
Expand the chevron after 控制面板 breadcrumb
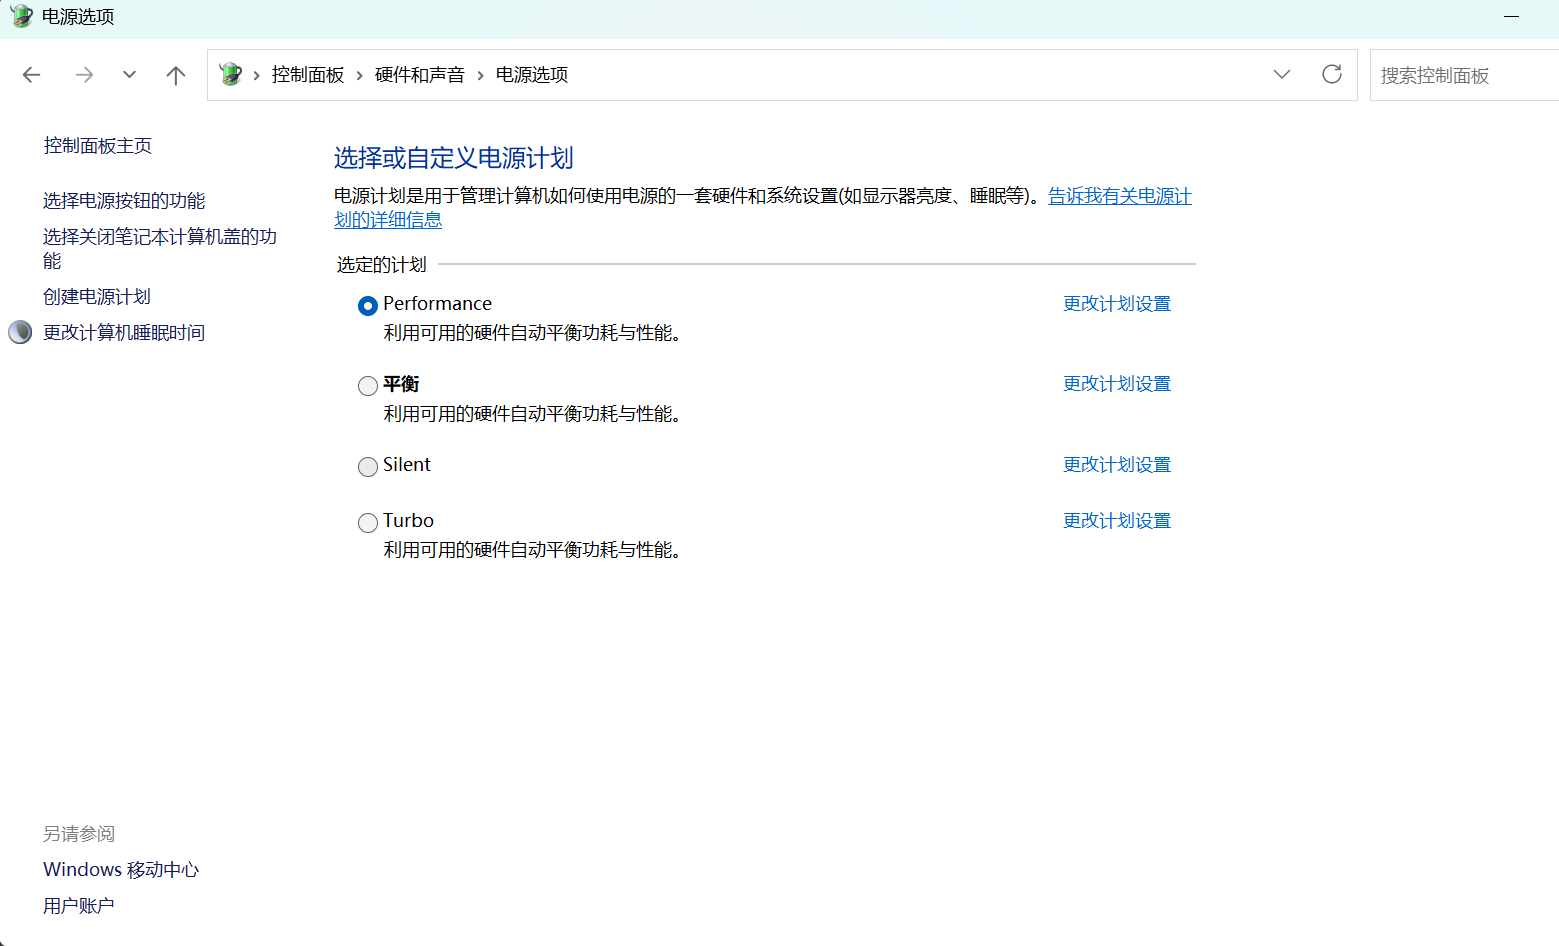tap(360, 75)
